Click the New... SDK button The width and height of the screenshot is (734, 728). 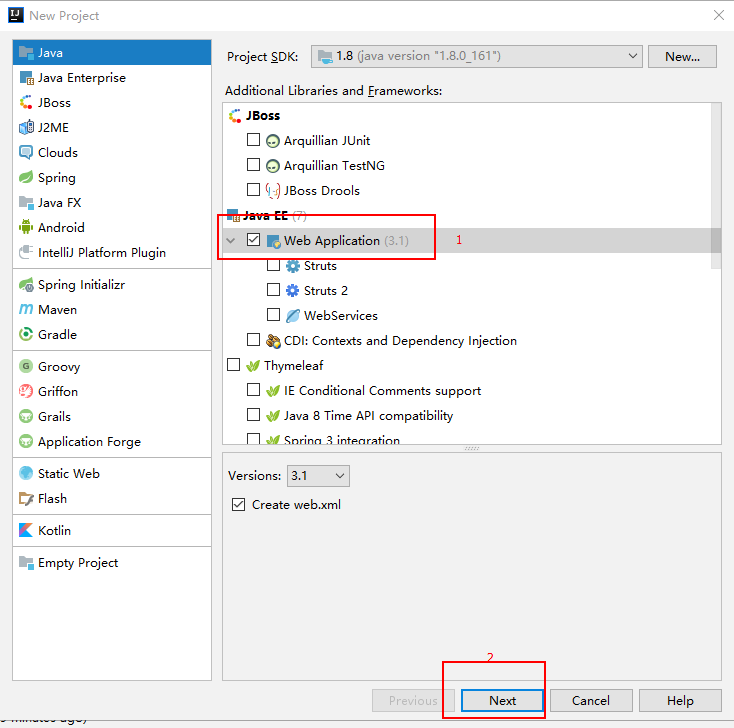click(683, 56)
